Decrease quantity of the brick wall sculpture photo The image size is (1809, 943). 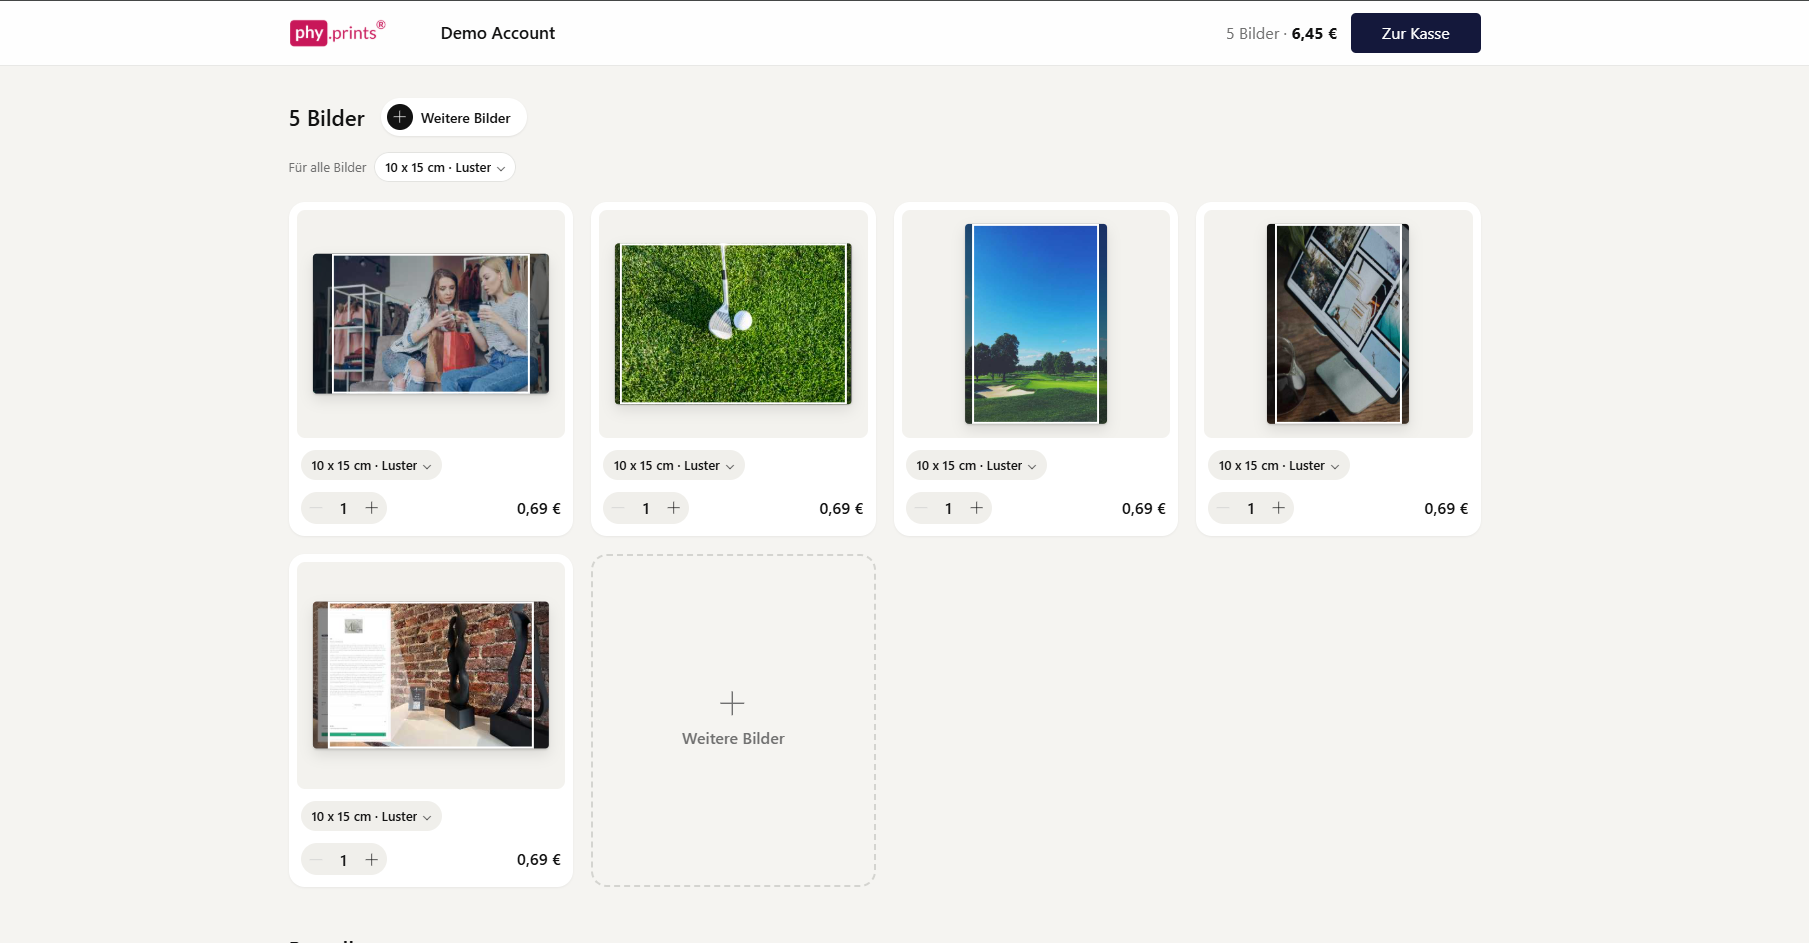click(316, 860)
